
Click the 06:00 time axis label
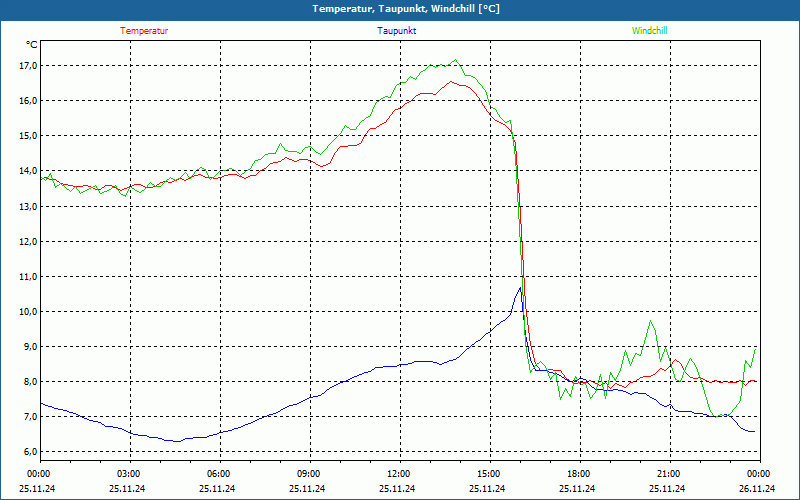[x=219, y=474]
